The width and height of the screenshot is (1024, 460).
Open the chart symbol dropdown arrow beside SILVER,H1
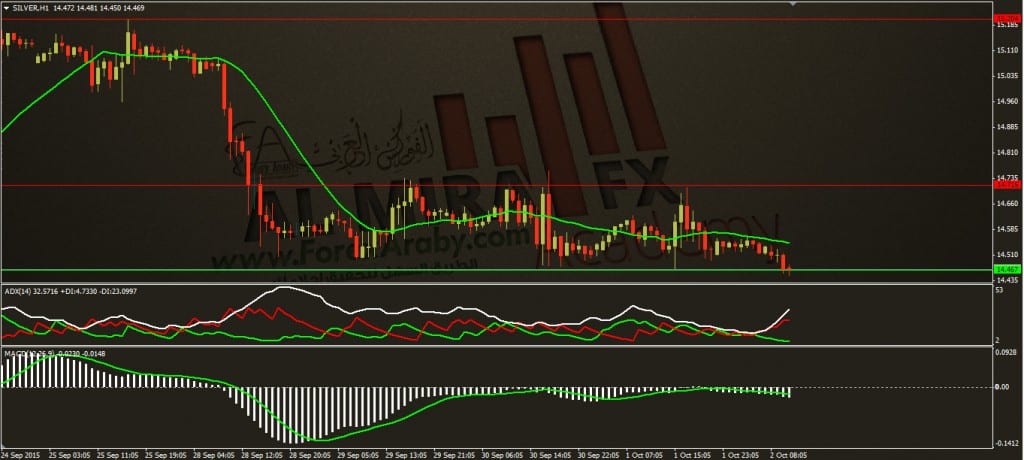[7, 8]
